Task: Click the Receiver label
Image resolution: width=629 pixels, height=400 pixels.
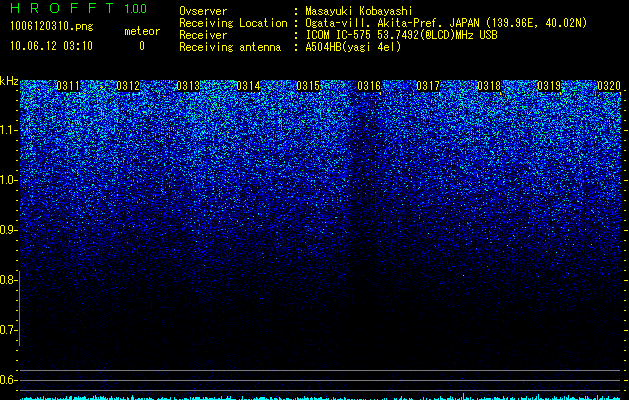Action: point(203,35)
